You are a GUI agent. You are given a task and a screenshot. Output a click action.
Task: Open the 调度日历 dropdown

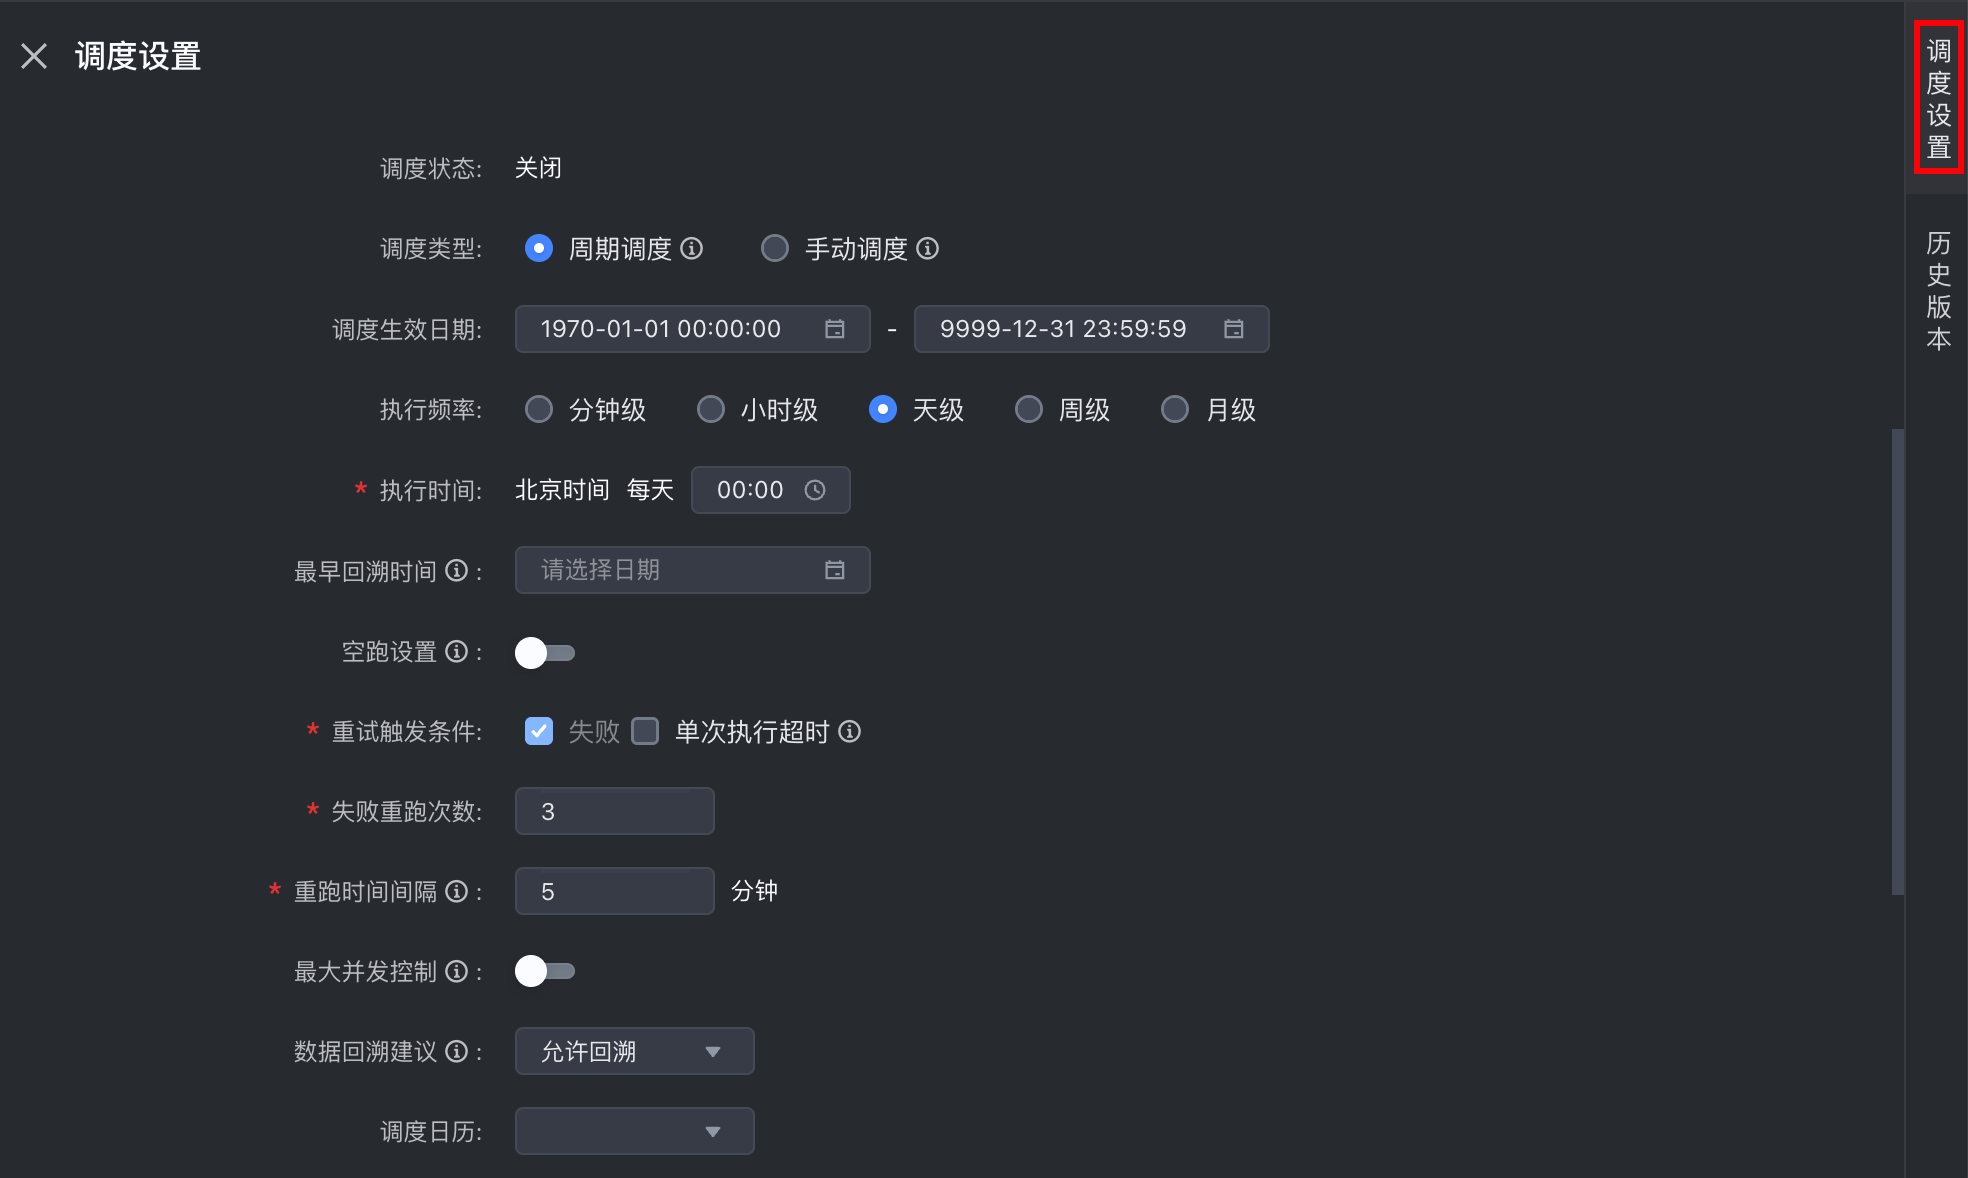click(x=634, y=1131)
